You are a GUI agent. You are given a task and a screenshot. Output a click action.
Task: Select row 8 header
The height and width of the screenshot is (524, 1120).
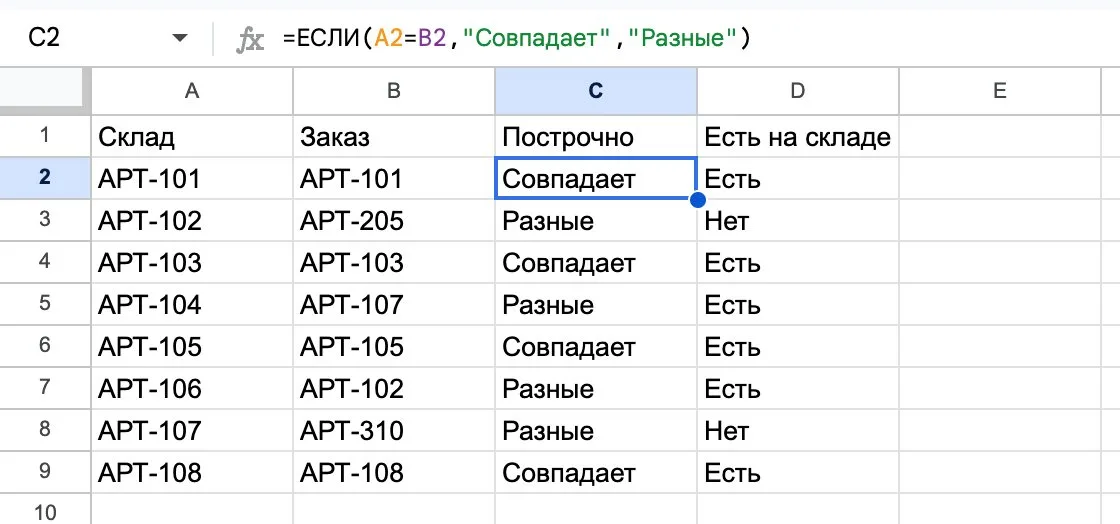click(46, 430)
